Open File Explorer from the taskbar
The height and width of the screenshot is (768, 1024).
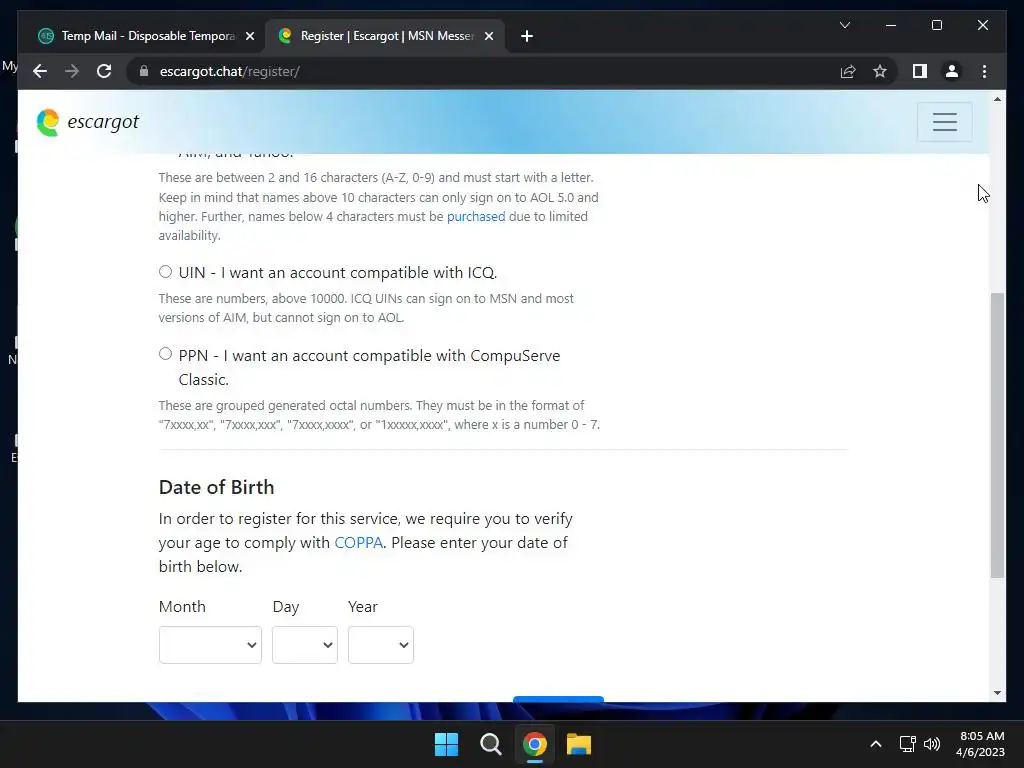click(x=579, y=744)
